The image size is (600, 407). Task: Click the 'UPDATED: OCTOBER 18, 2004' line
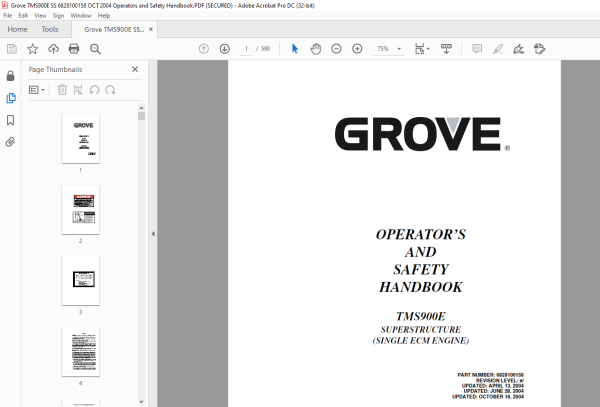488,397
